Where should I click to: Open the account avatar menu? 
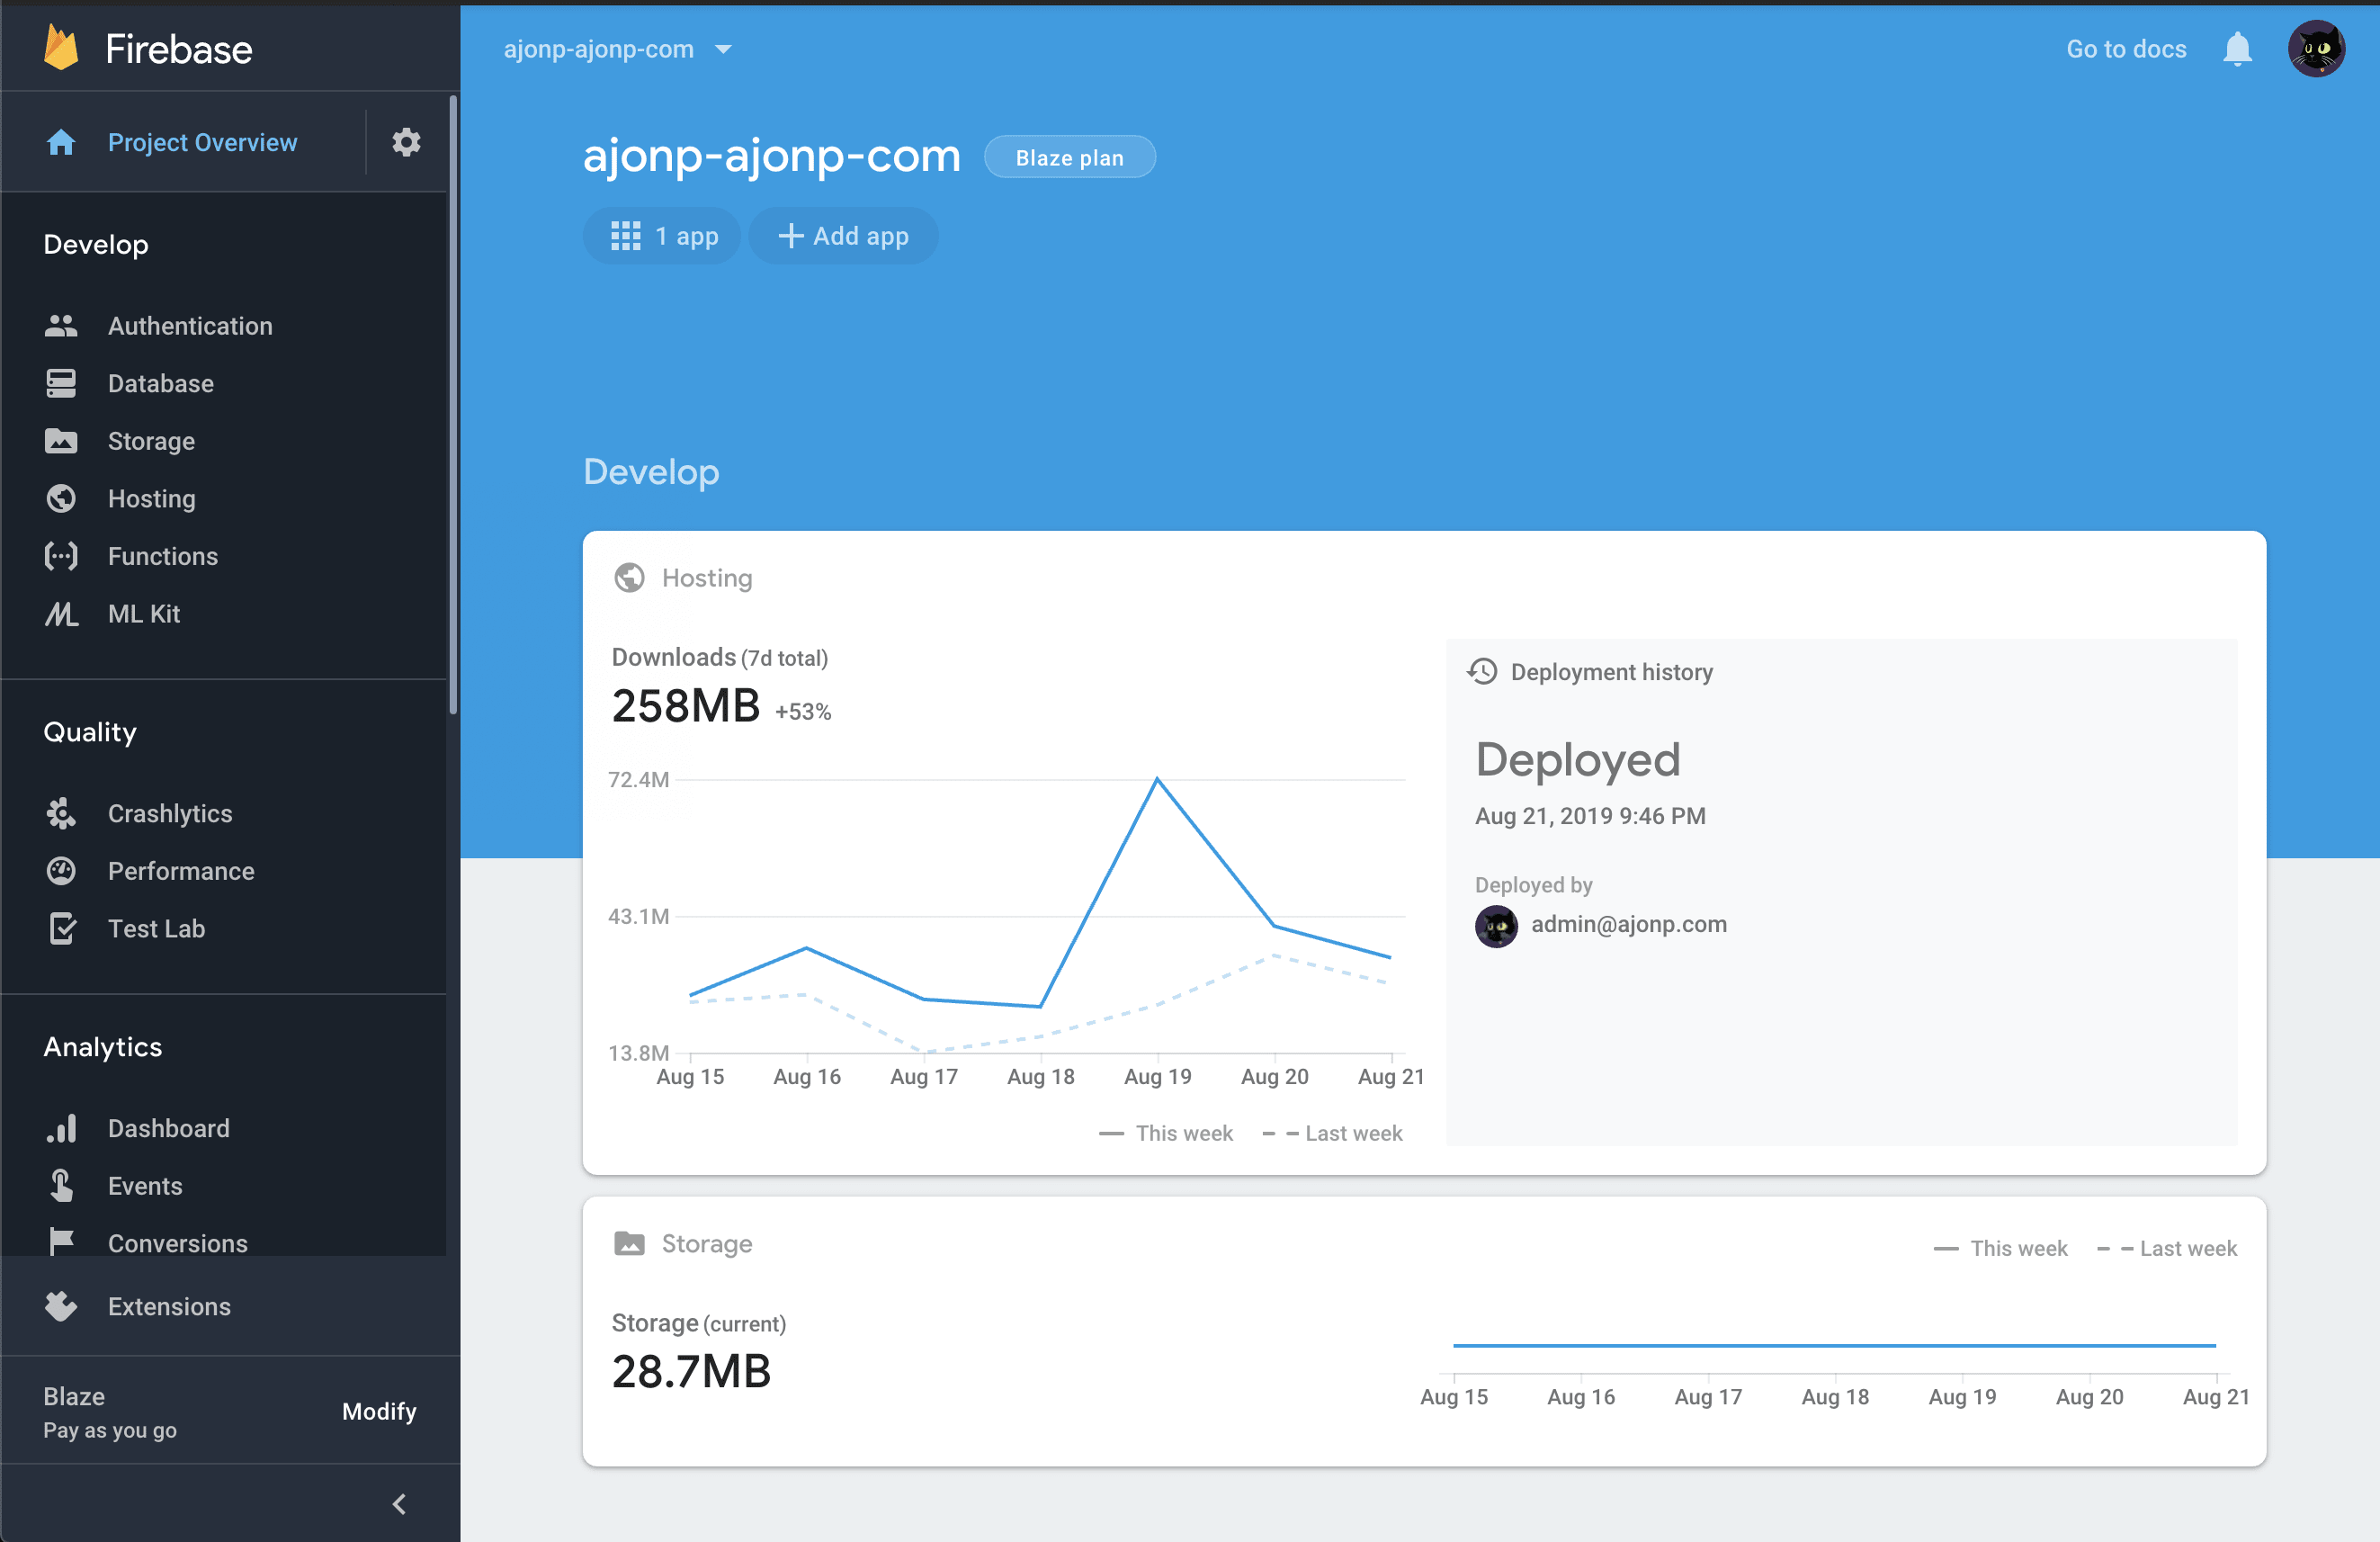[x=2316, y=49]
